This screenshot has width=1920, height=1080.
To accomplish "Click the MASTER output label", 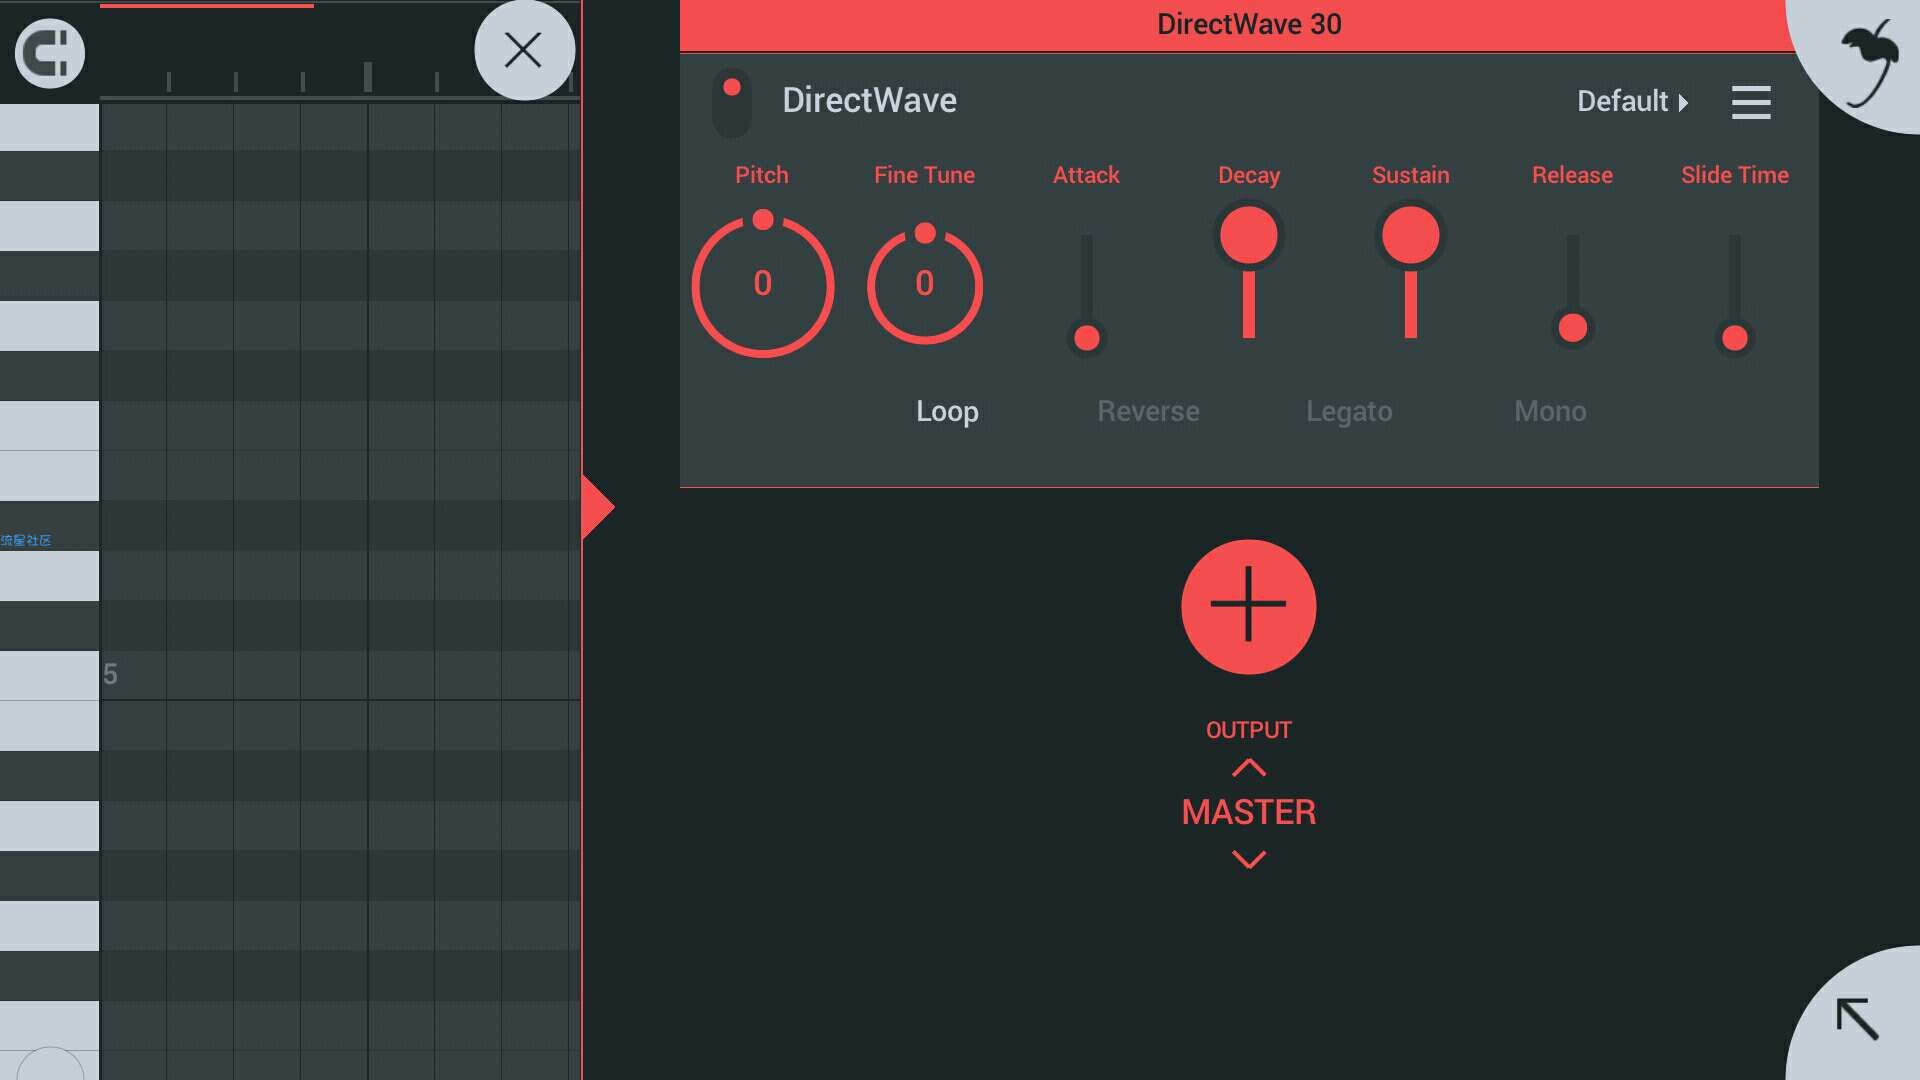I will pos(1249,812).
